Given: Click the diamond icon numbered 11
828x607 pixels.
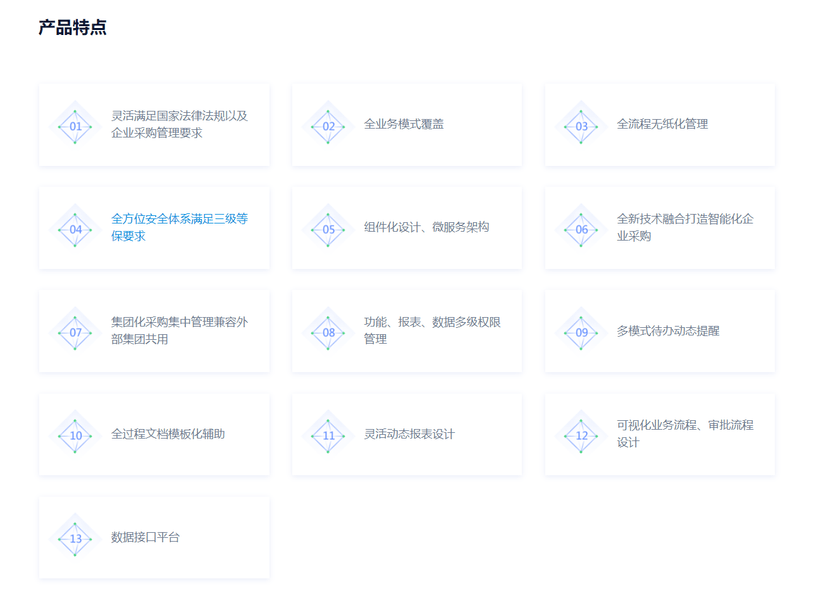Looking at the screenshot, I should [328, 435].
